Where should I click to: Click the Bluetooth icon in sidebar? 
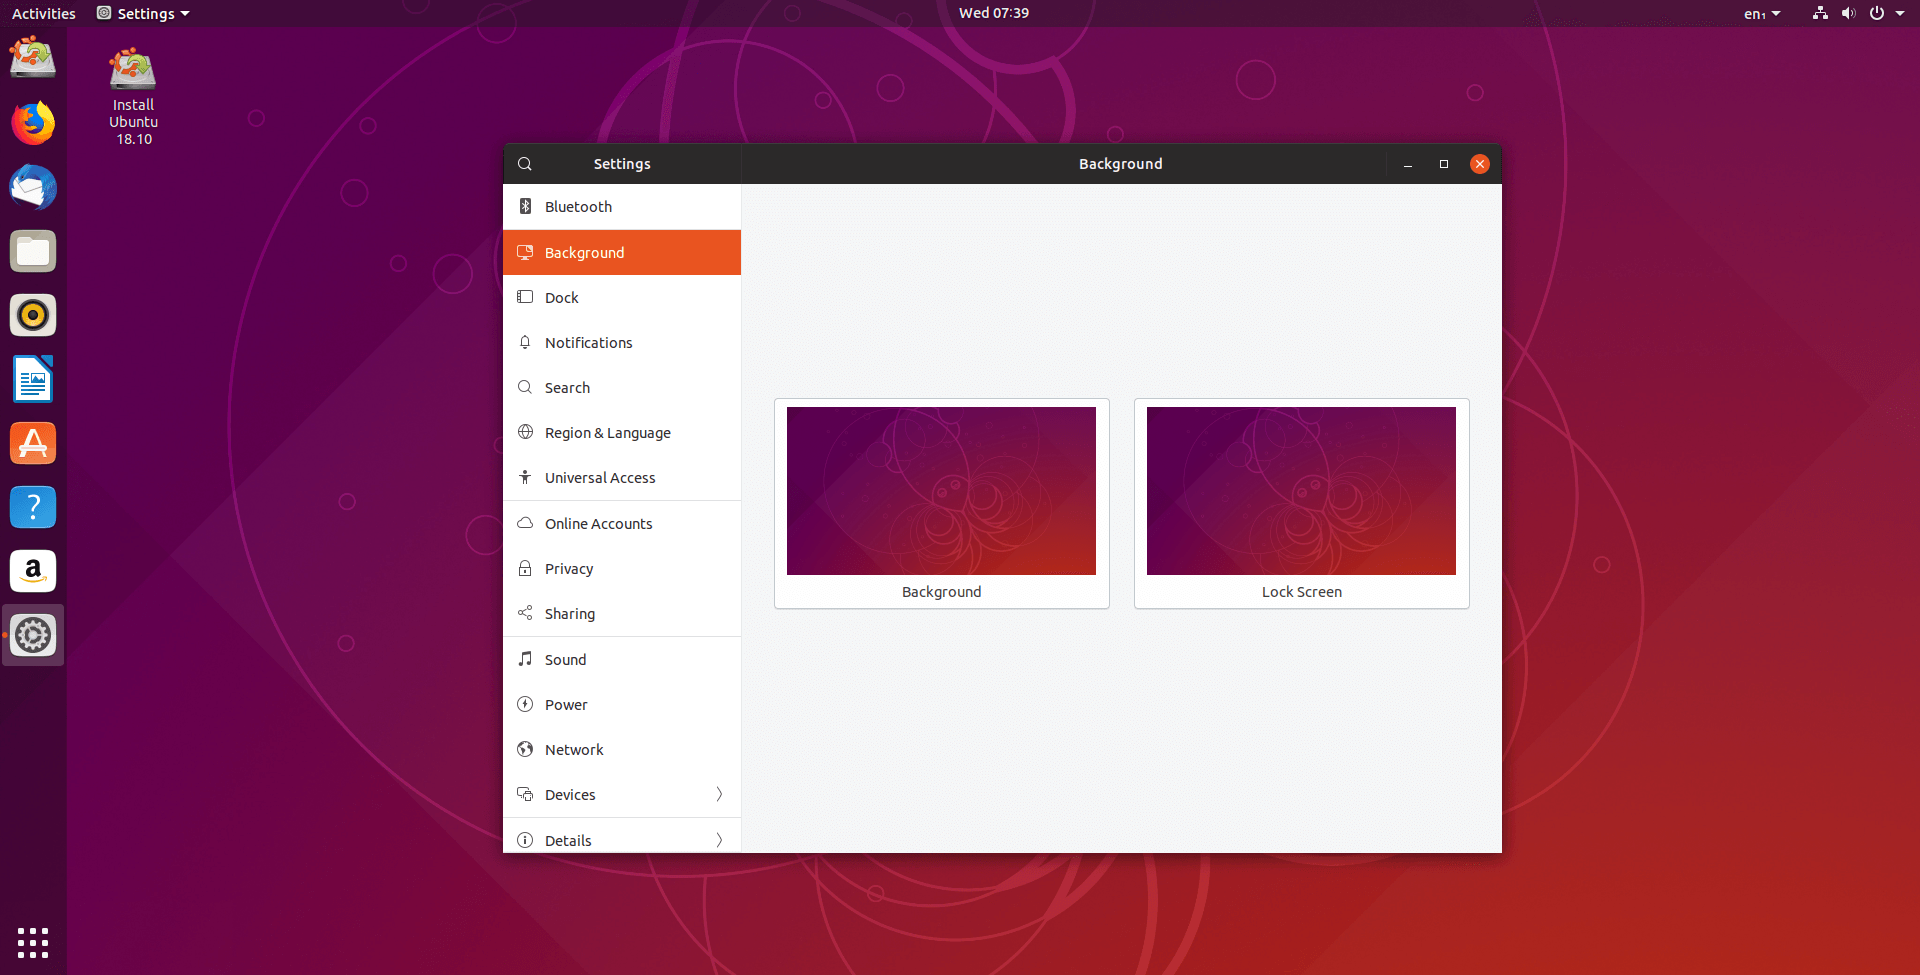[525, 206]
